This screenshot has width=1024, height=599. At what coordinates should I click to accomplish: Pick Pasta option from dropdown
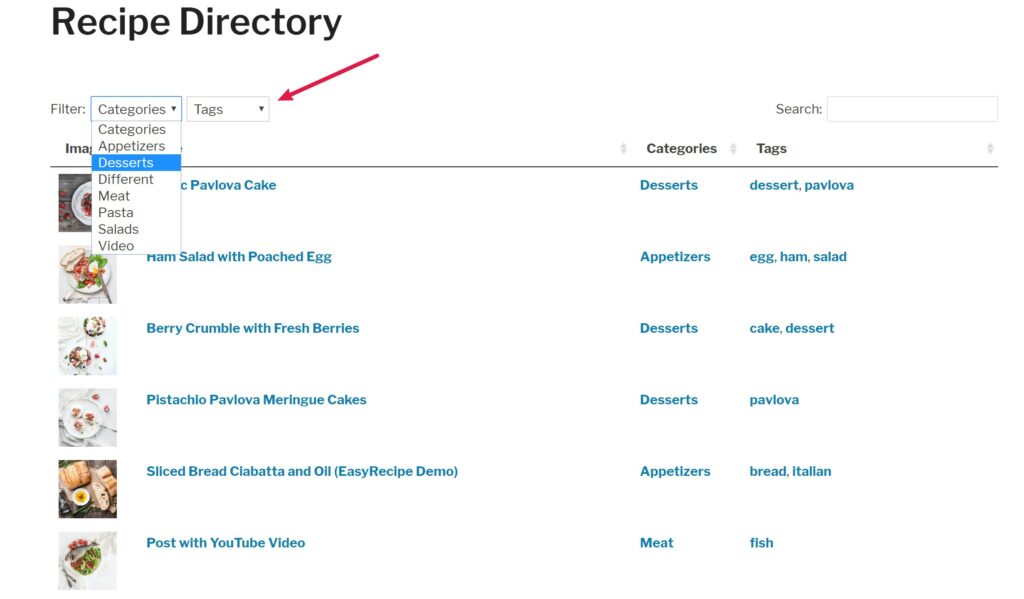[x=116, y=212]
